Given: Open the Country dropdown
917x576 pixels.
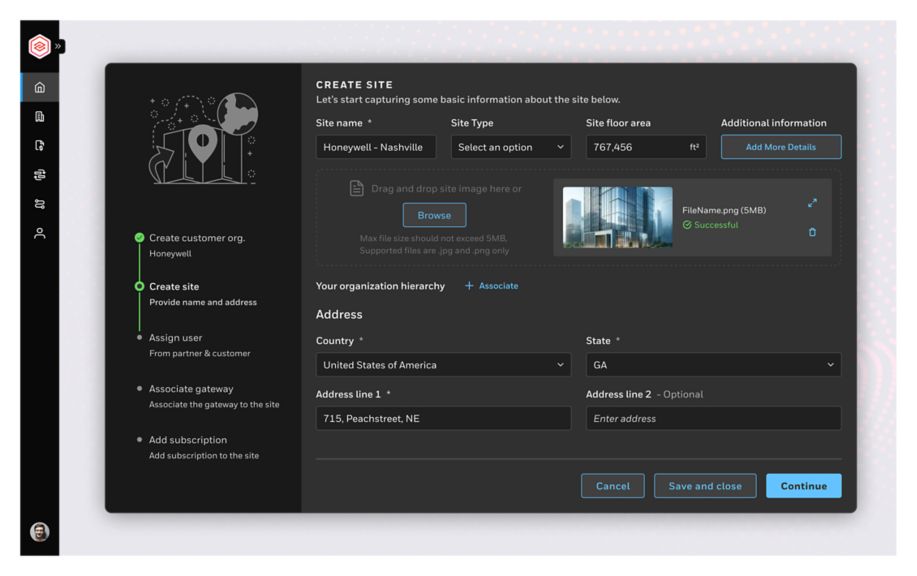Looking at the screenshot, I should [x=443, y=365].
